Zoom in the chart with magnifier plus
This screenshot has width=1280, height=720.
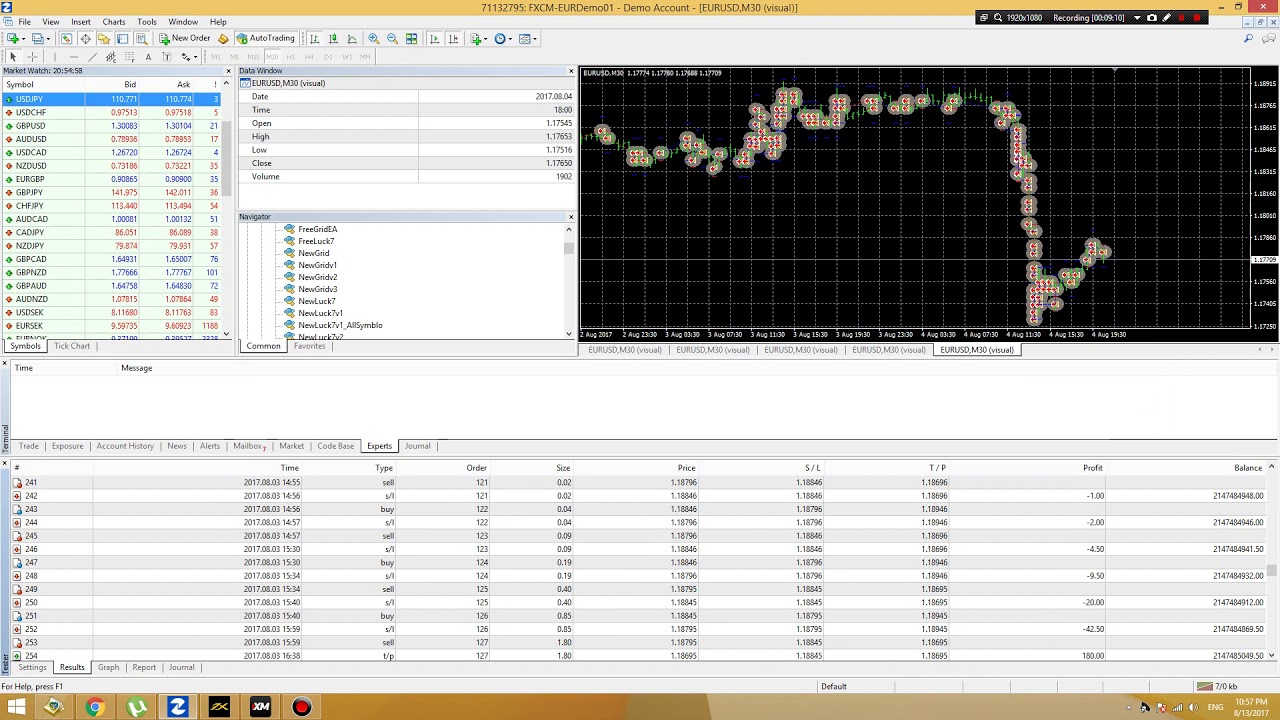point(373,38)
